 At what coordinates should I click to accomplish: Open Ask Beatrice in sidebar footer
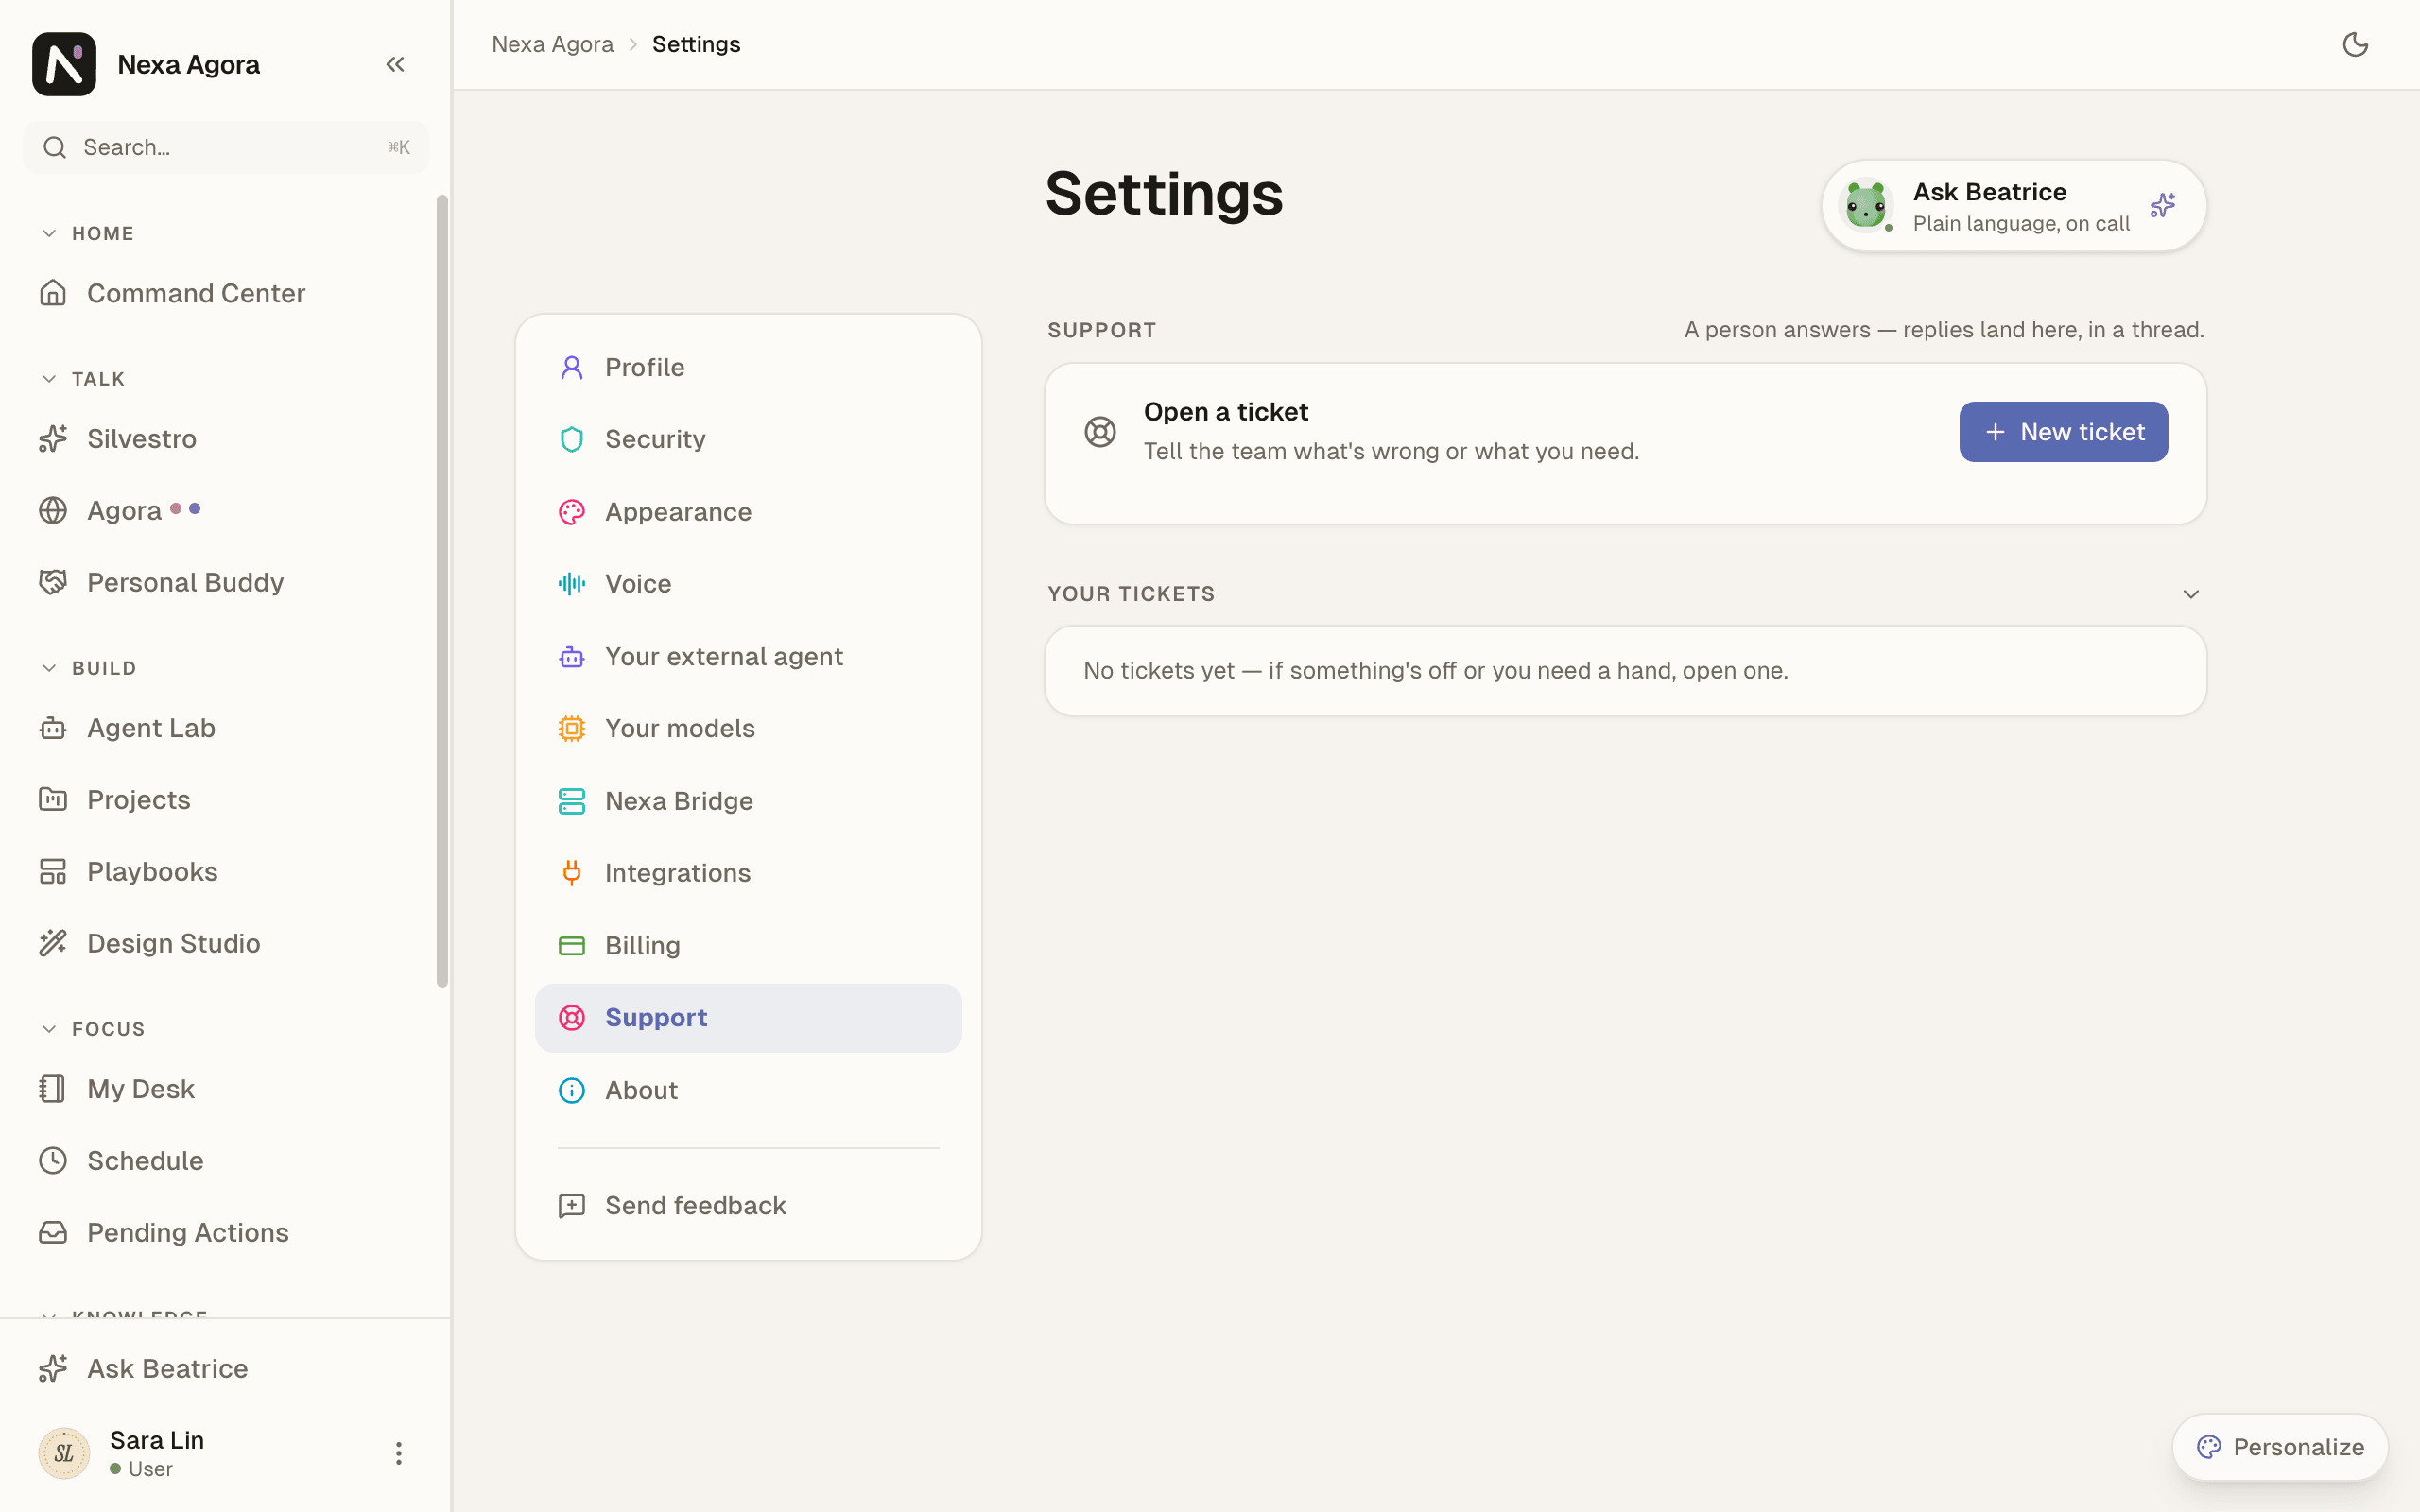pyautogui.click(x=225, y=1369)
